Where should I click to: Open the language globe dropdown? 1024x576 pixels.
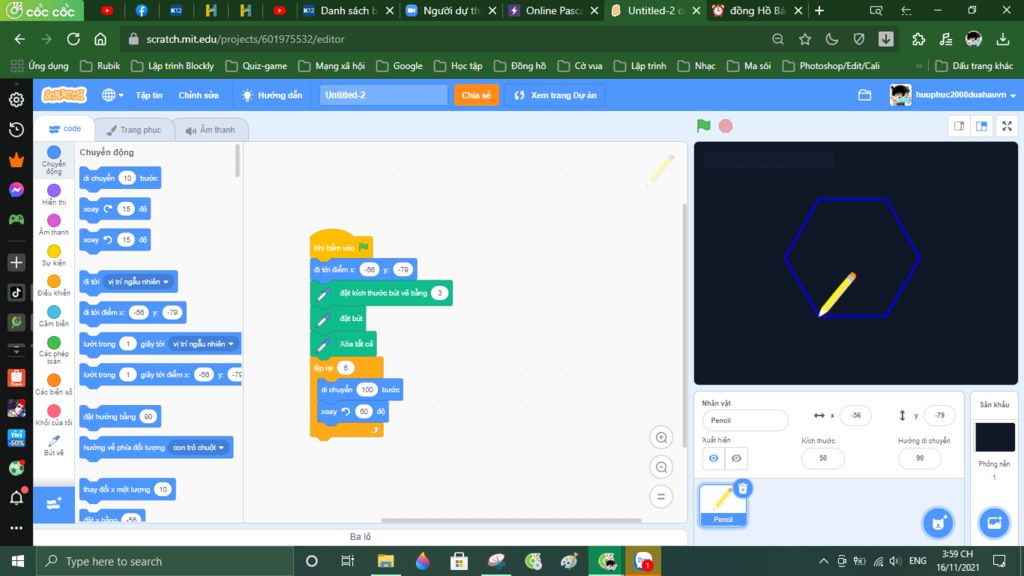tap(112, 95)
